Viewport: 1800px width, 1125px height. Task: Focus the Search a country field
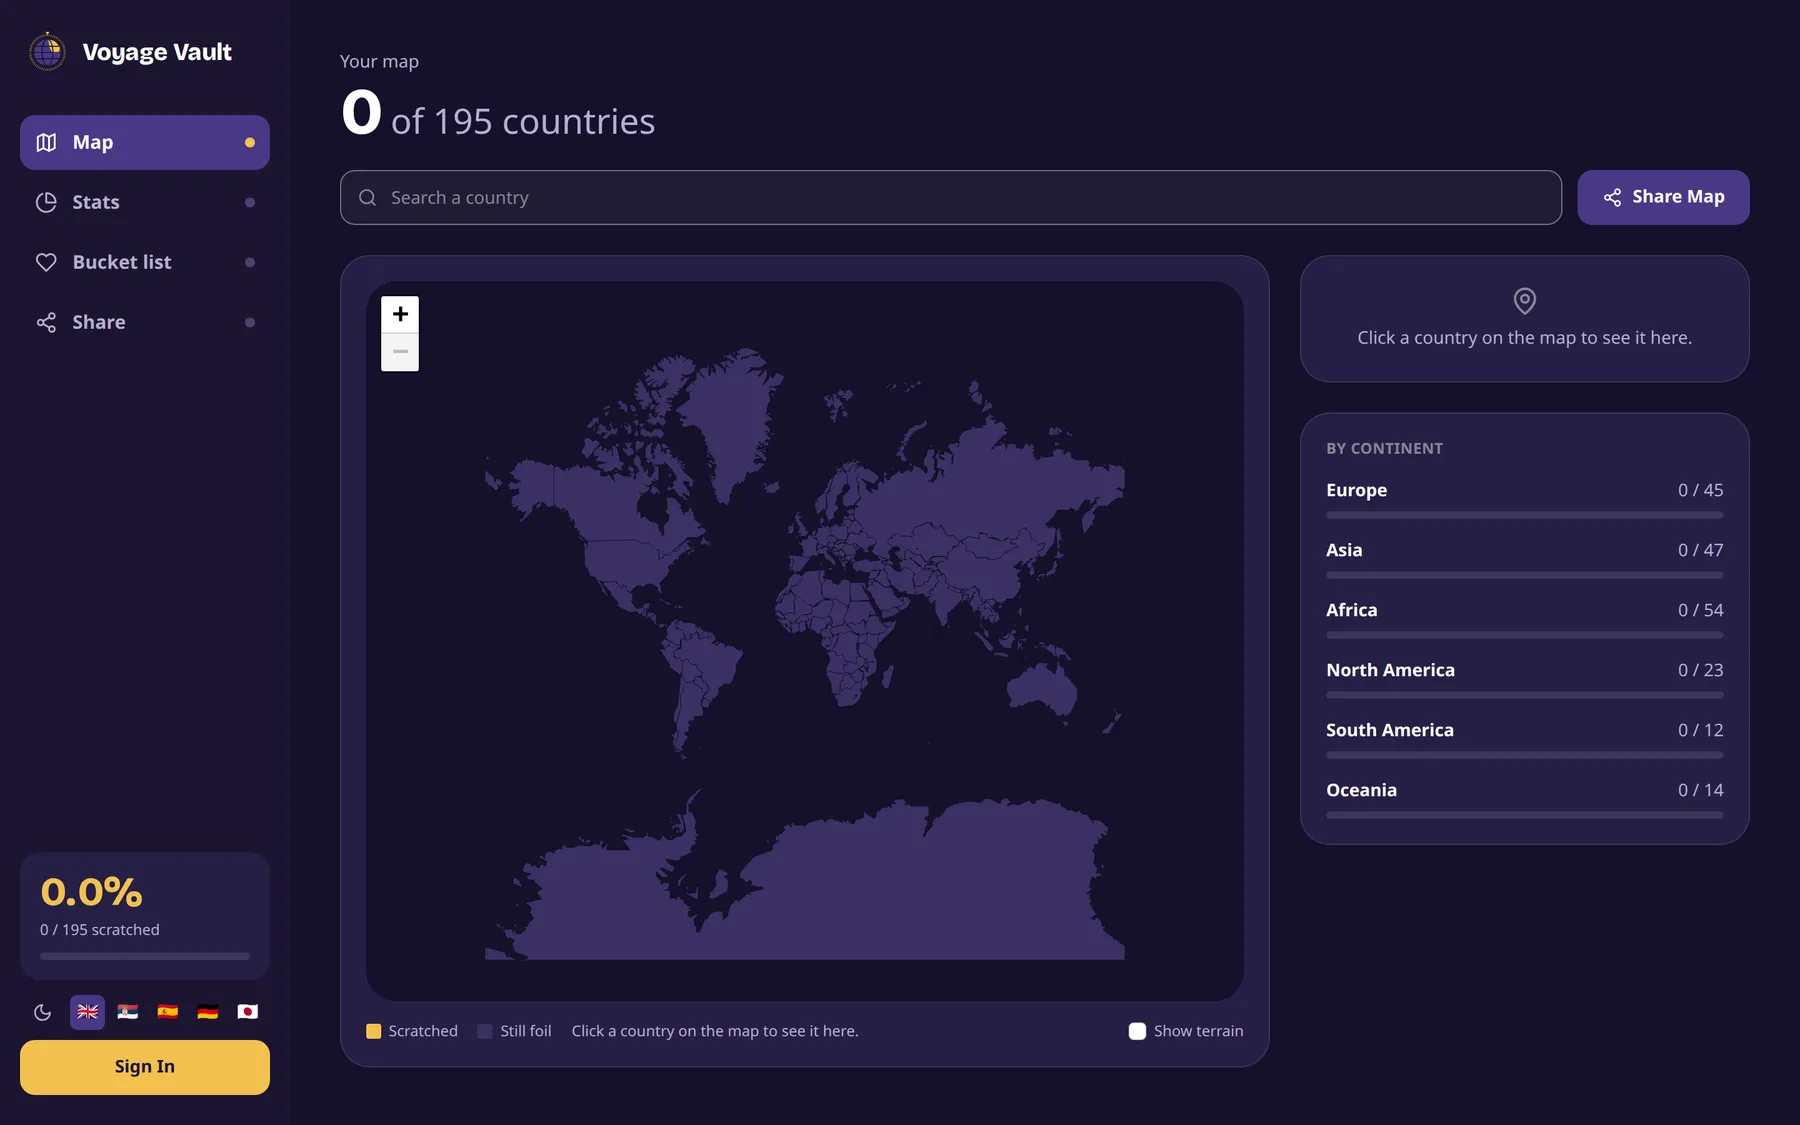pyautogui.click(x=951, y=197)
